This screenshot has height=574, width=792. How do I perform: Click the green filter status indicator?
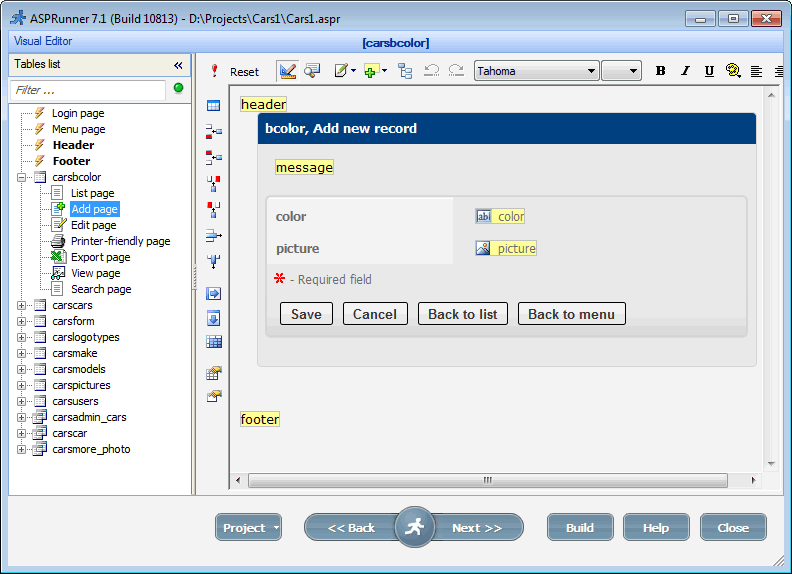pos(178,88)
